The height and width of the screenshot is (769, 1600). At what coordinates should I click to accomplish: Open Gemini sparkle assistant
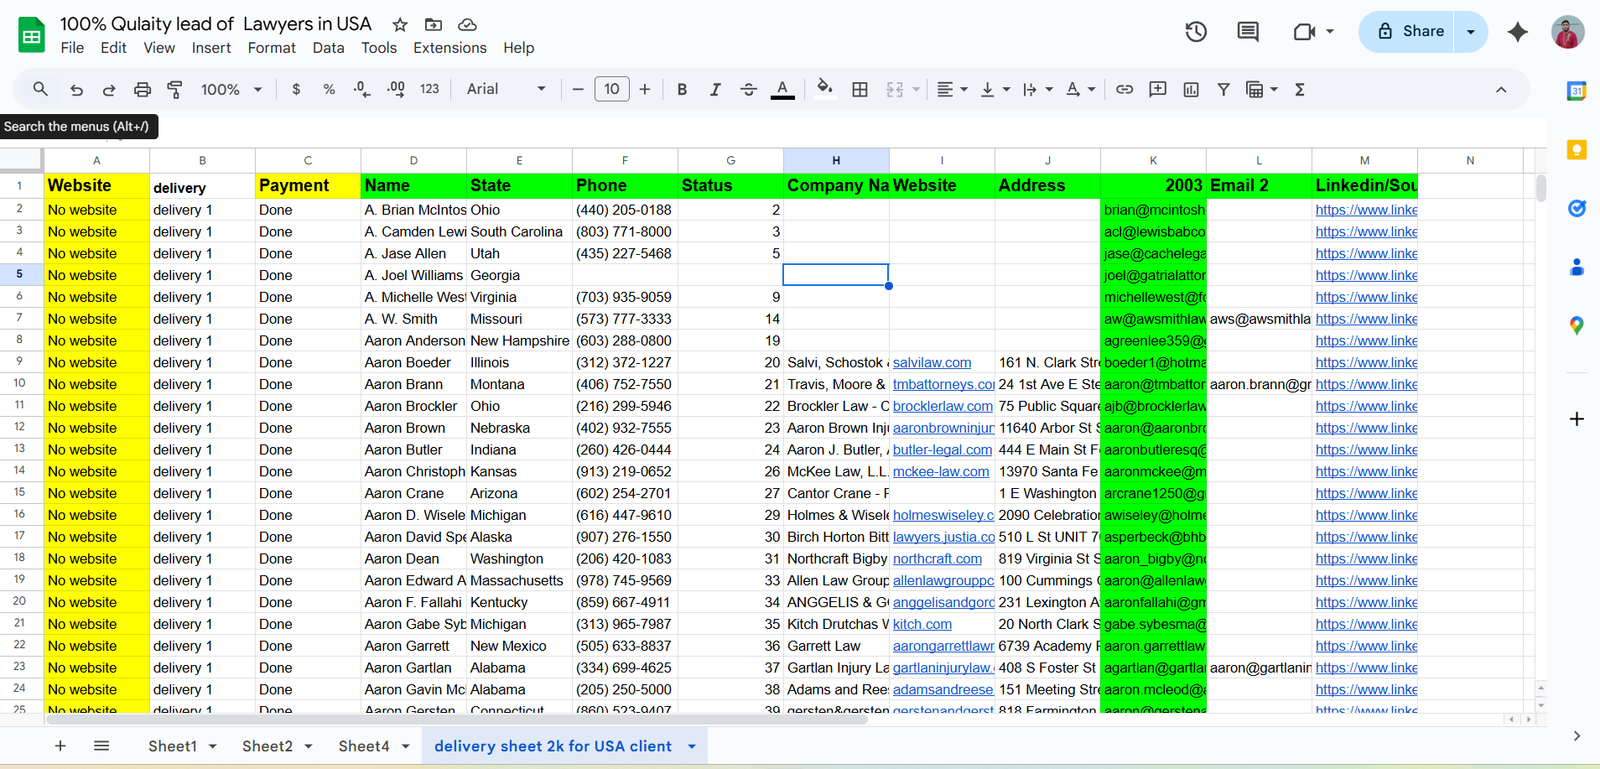click(x=1518, y=32)
